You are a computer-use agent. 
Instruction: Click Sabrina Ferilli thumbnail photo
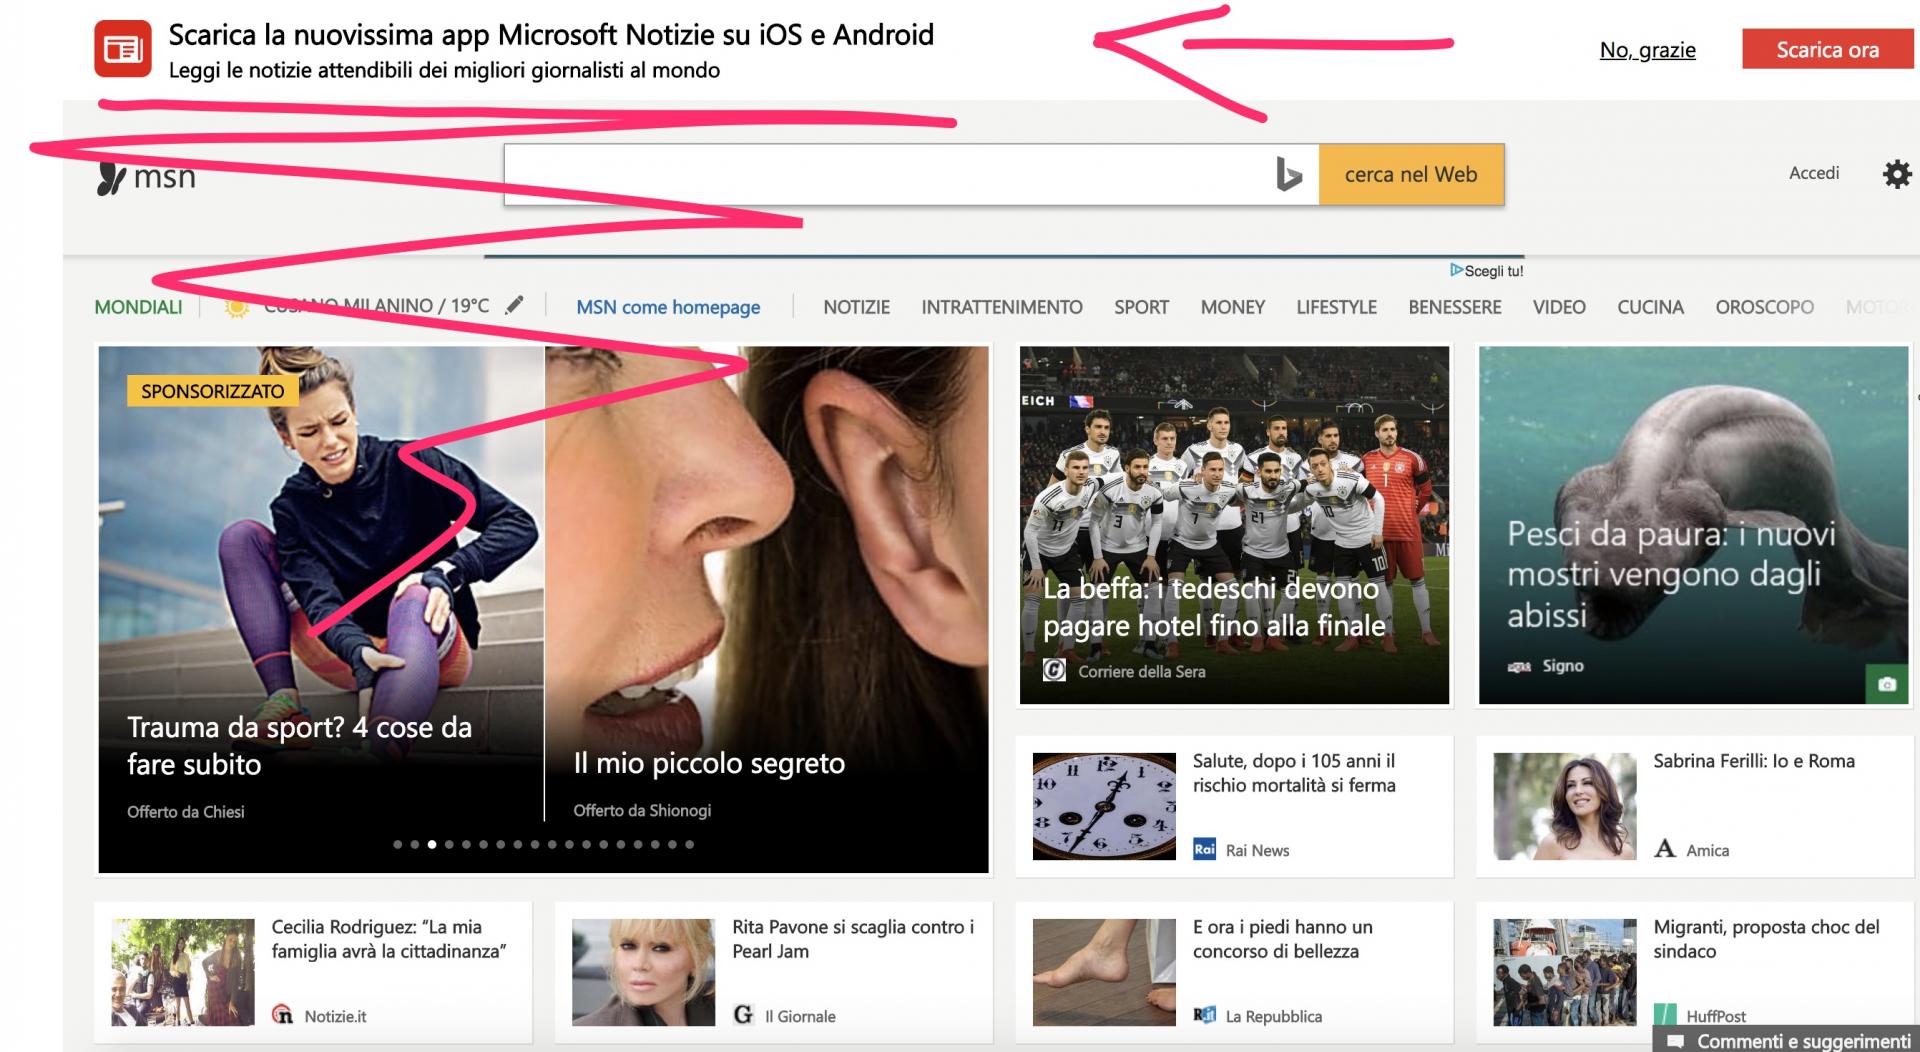(1564, 806)
